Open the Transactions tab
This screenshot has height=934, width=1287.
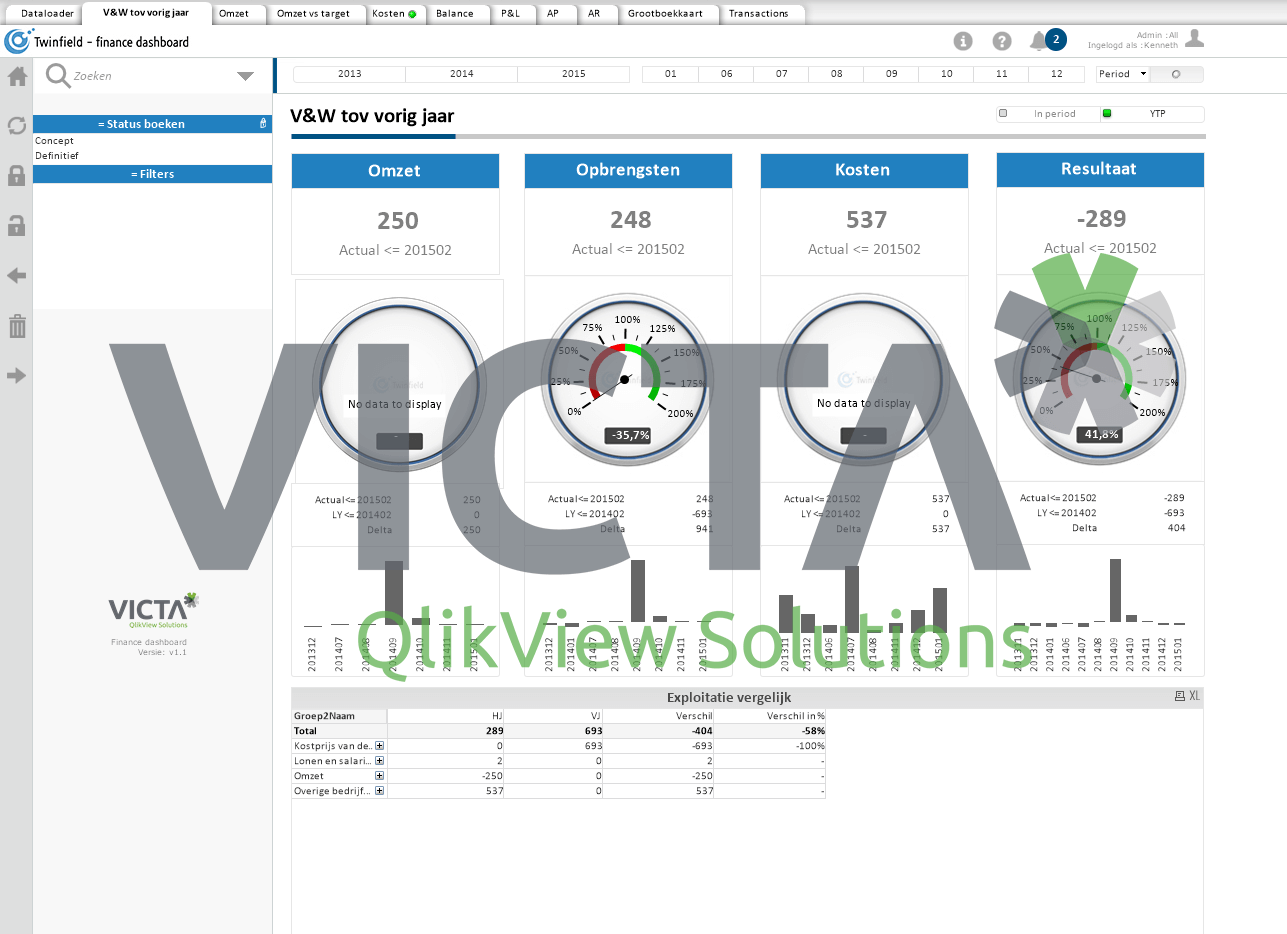pos(762,13)
